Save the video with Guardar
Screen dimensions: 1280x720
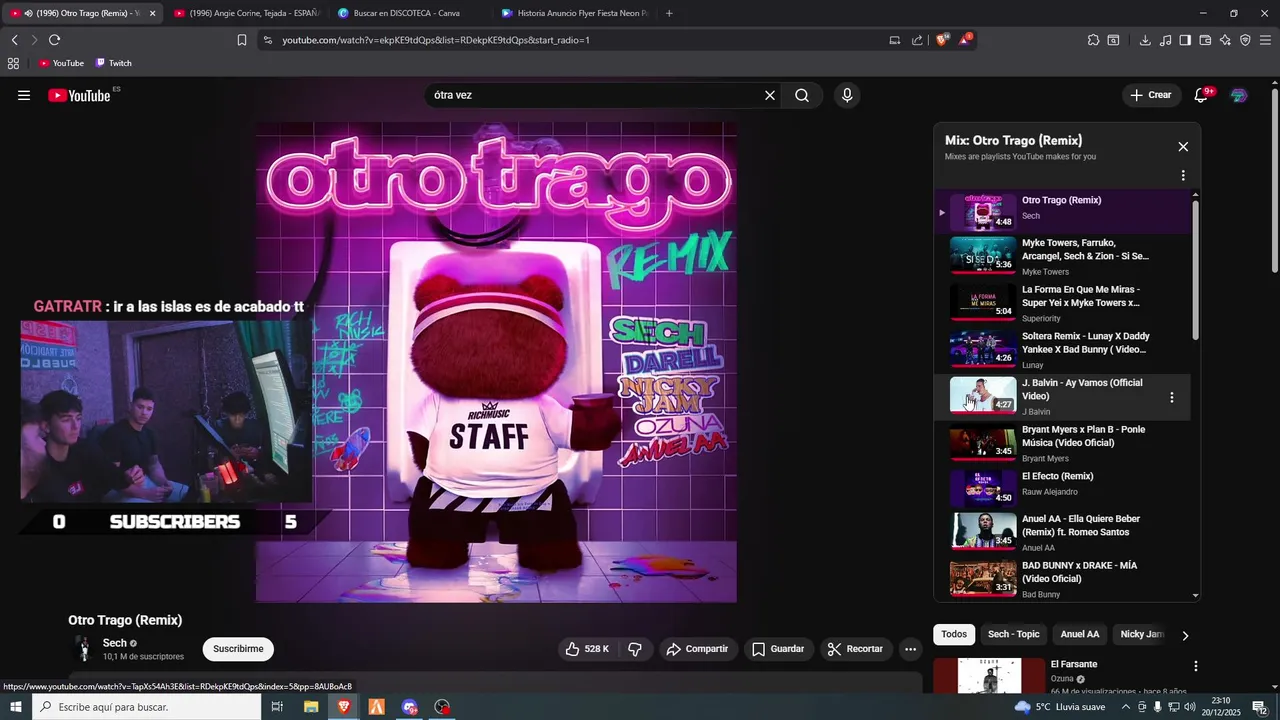777,649
